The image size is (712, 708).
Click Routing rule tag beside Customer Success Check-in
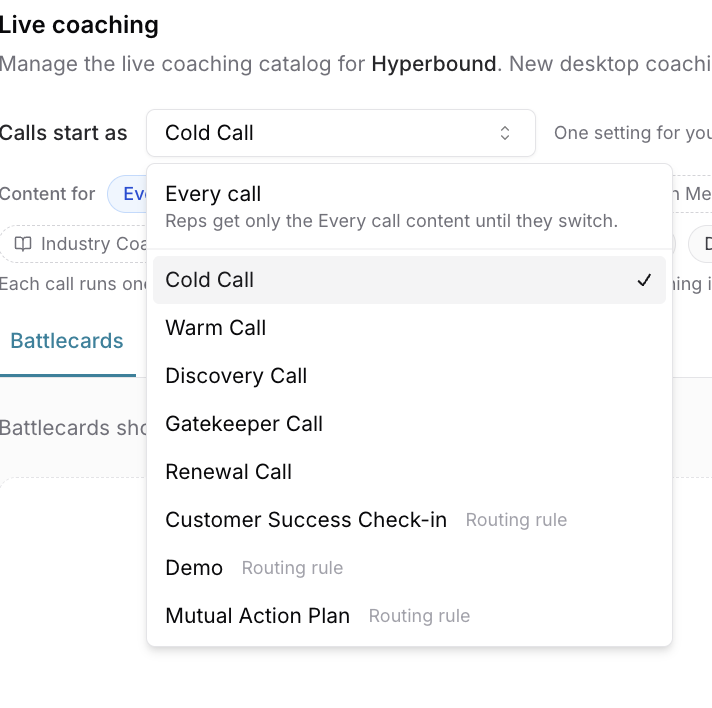click(x=516, y=520)
